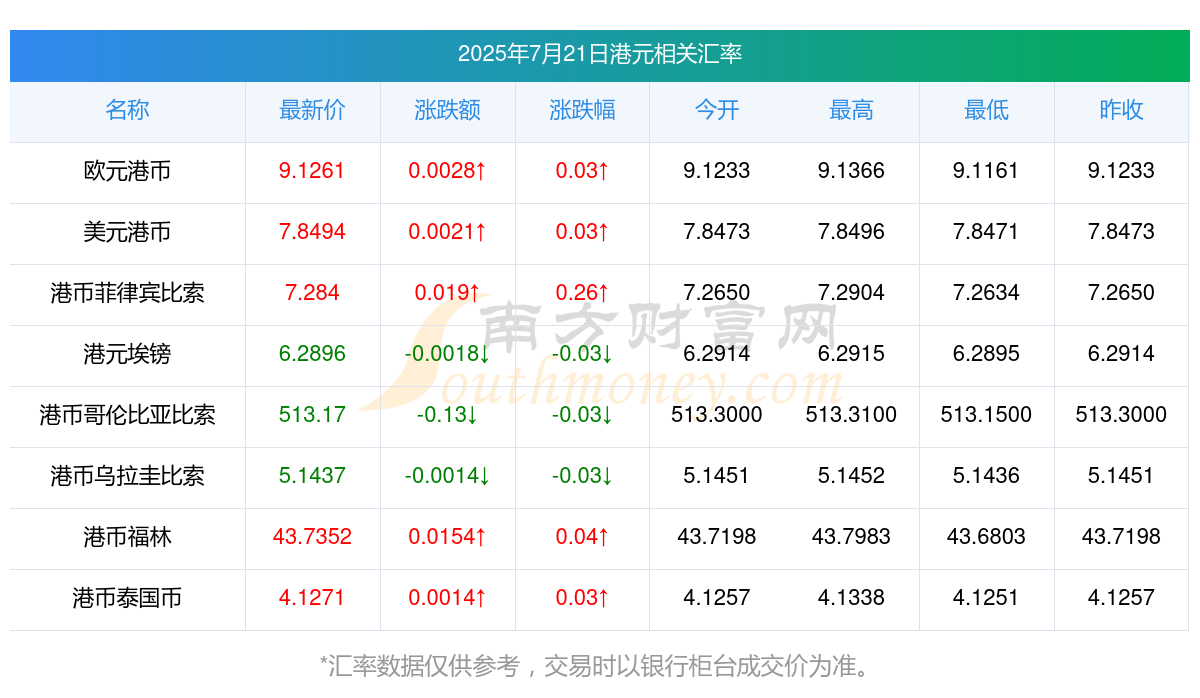Click the 港币乌拉圭比索 row name
This screenshot has width=1200, height=698.
pyautogui.click(x=127, y=476)
